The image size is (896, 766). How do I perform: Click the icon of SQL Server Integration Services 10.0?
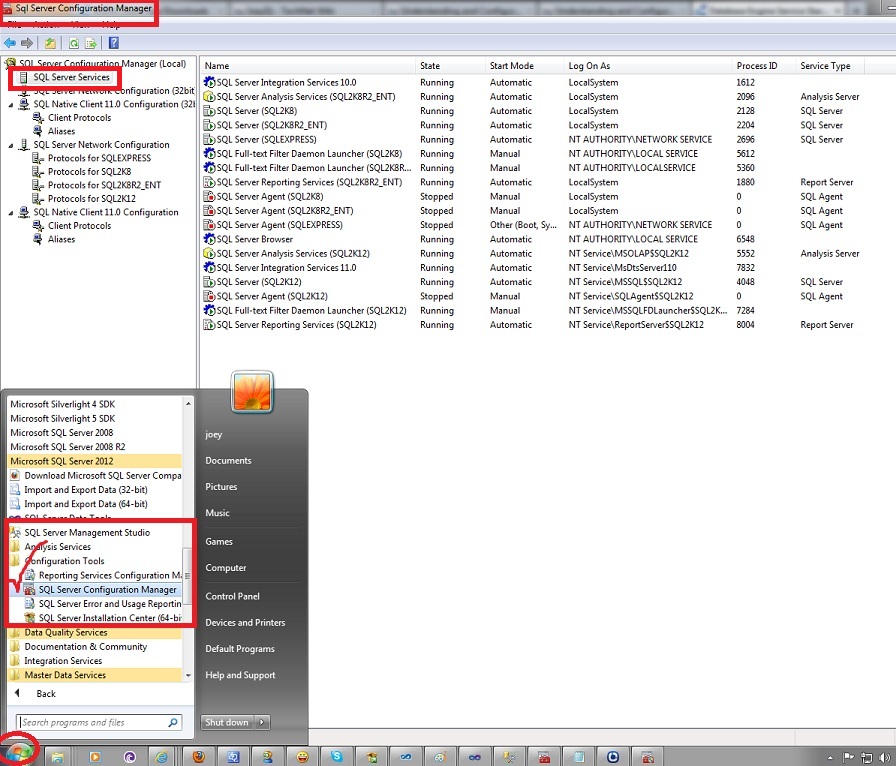(209, 82)
